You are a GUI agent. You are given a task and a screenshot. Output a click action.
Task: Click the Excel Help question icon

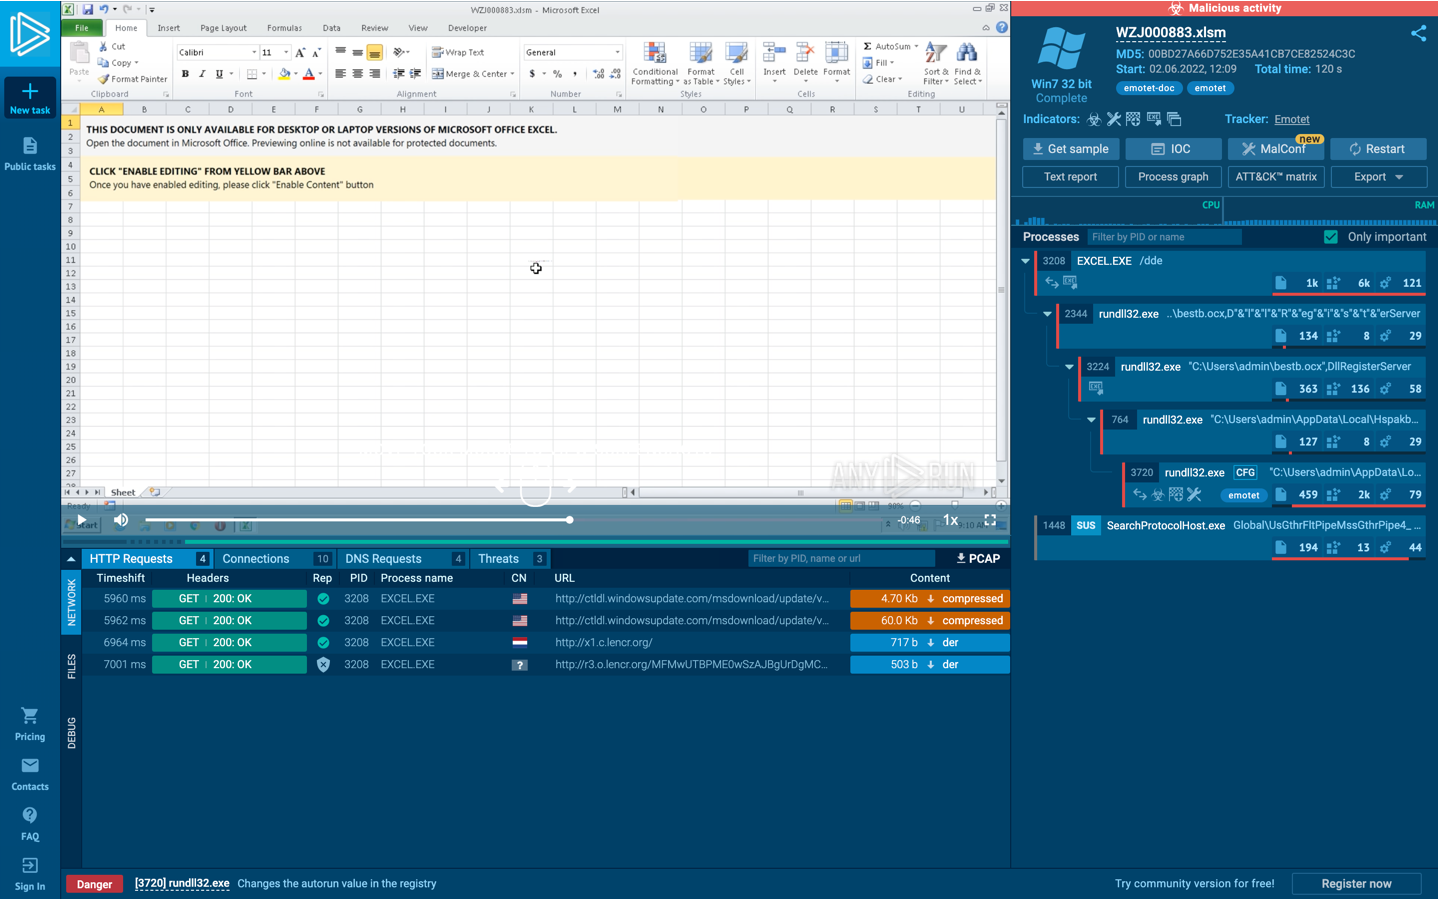(x=1001, y=27)
